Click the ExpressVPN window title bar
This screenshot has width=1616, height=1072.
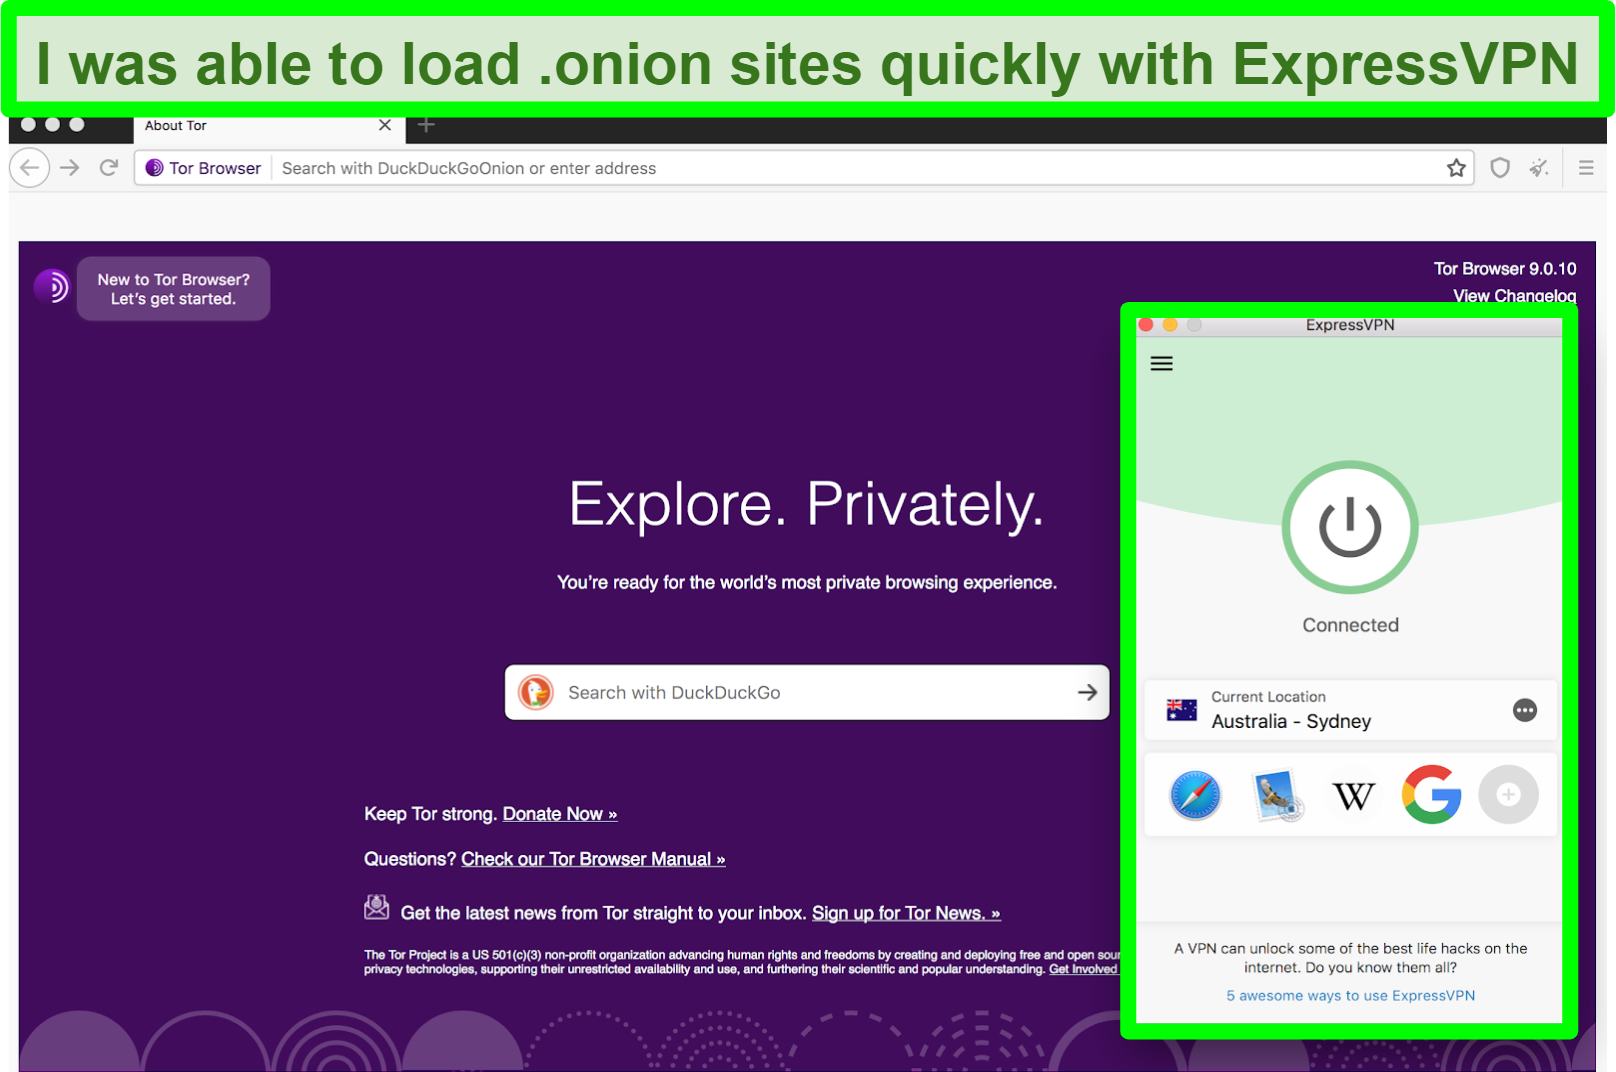1350,325
